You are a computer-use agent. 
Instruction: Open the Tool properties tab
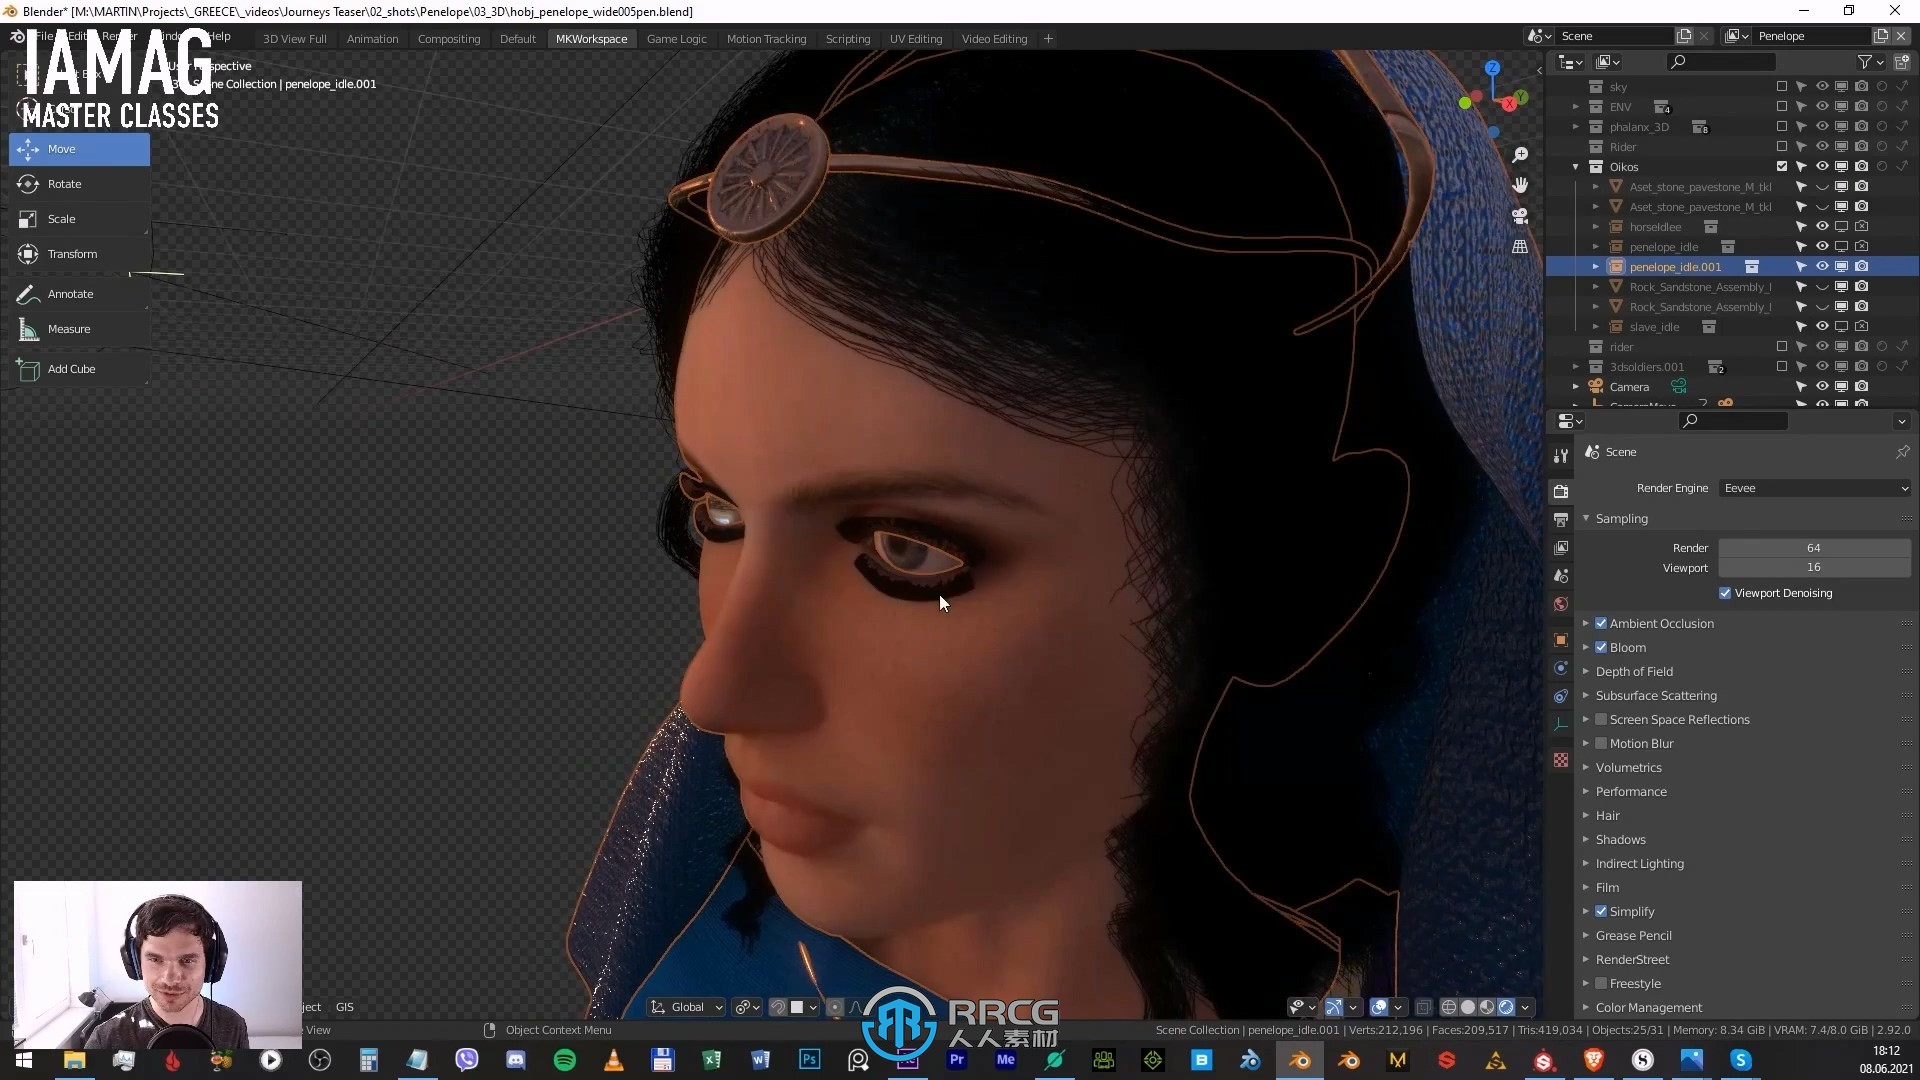coord(1561,456)
